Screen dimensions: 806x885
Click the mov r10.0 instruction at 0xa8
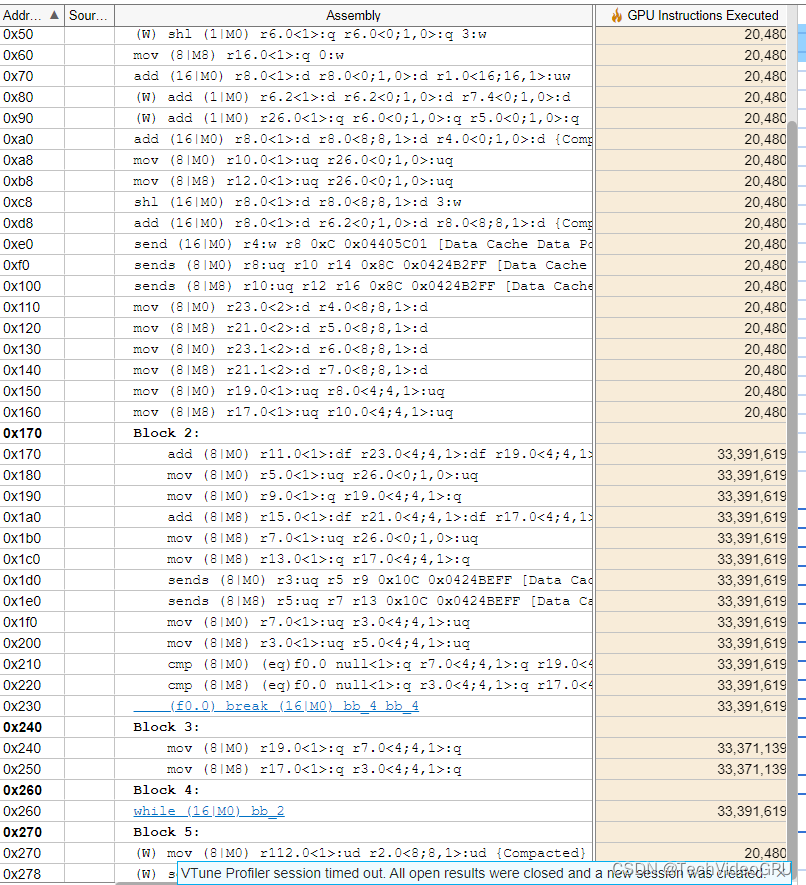click(293, 160)
